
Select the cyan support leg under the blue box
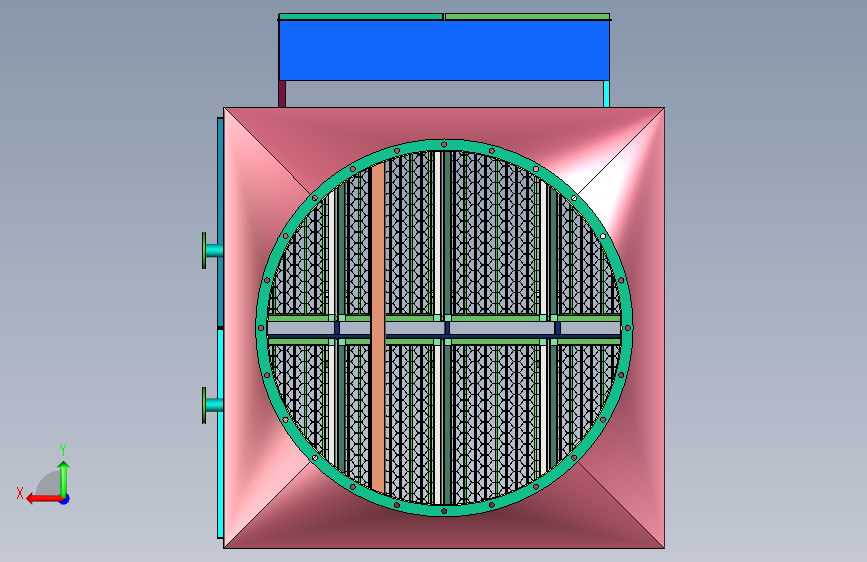607,94
